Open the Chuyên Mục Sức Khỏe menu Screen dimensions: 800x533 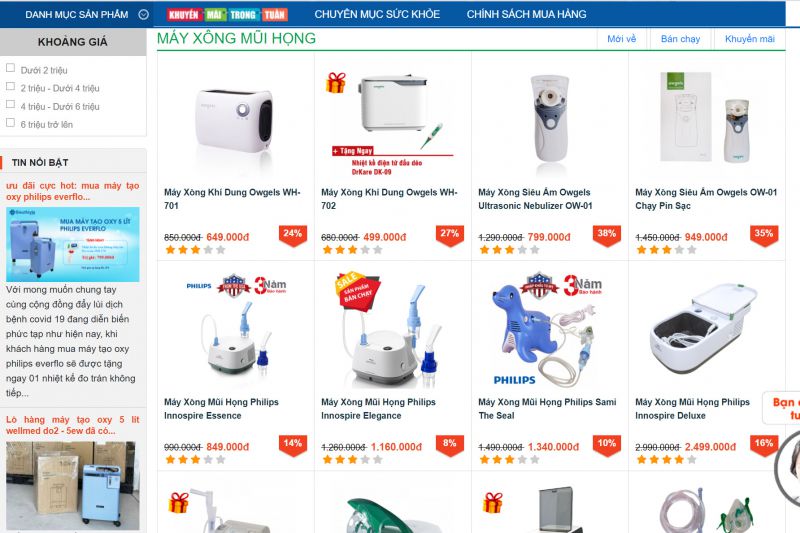pyautogui.click(x=377, y=14)
